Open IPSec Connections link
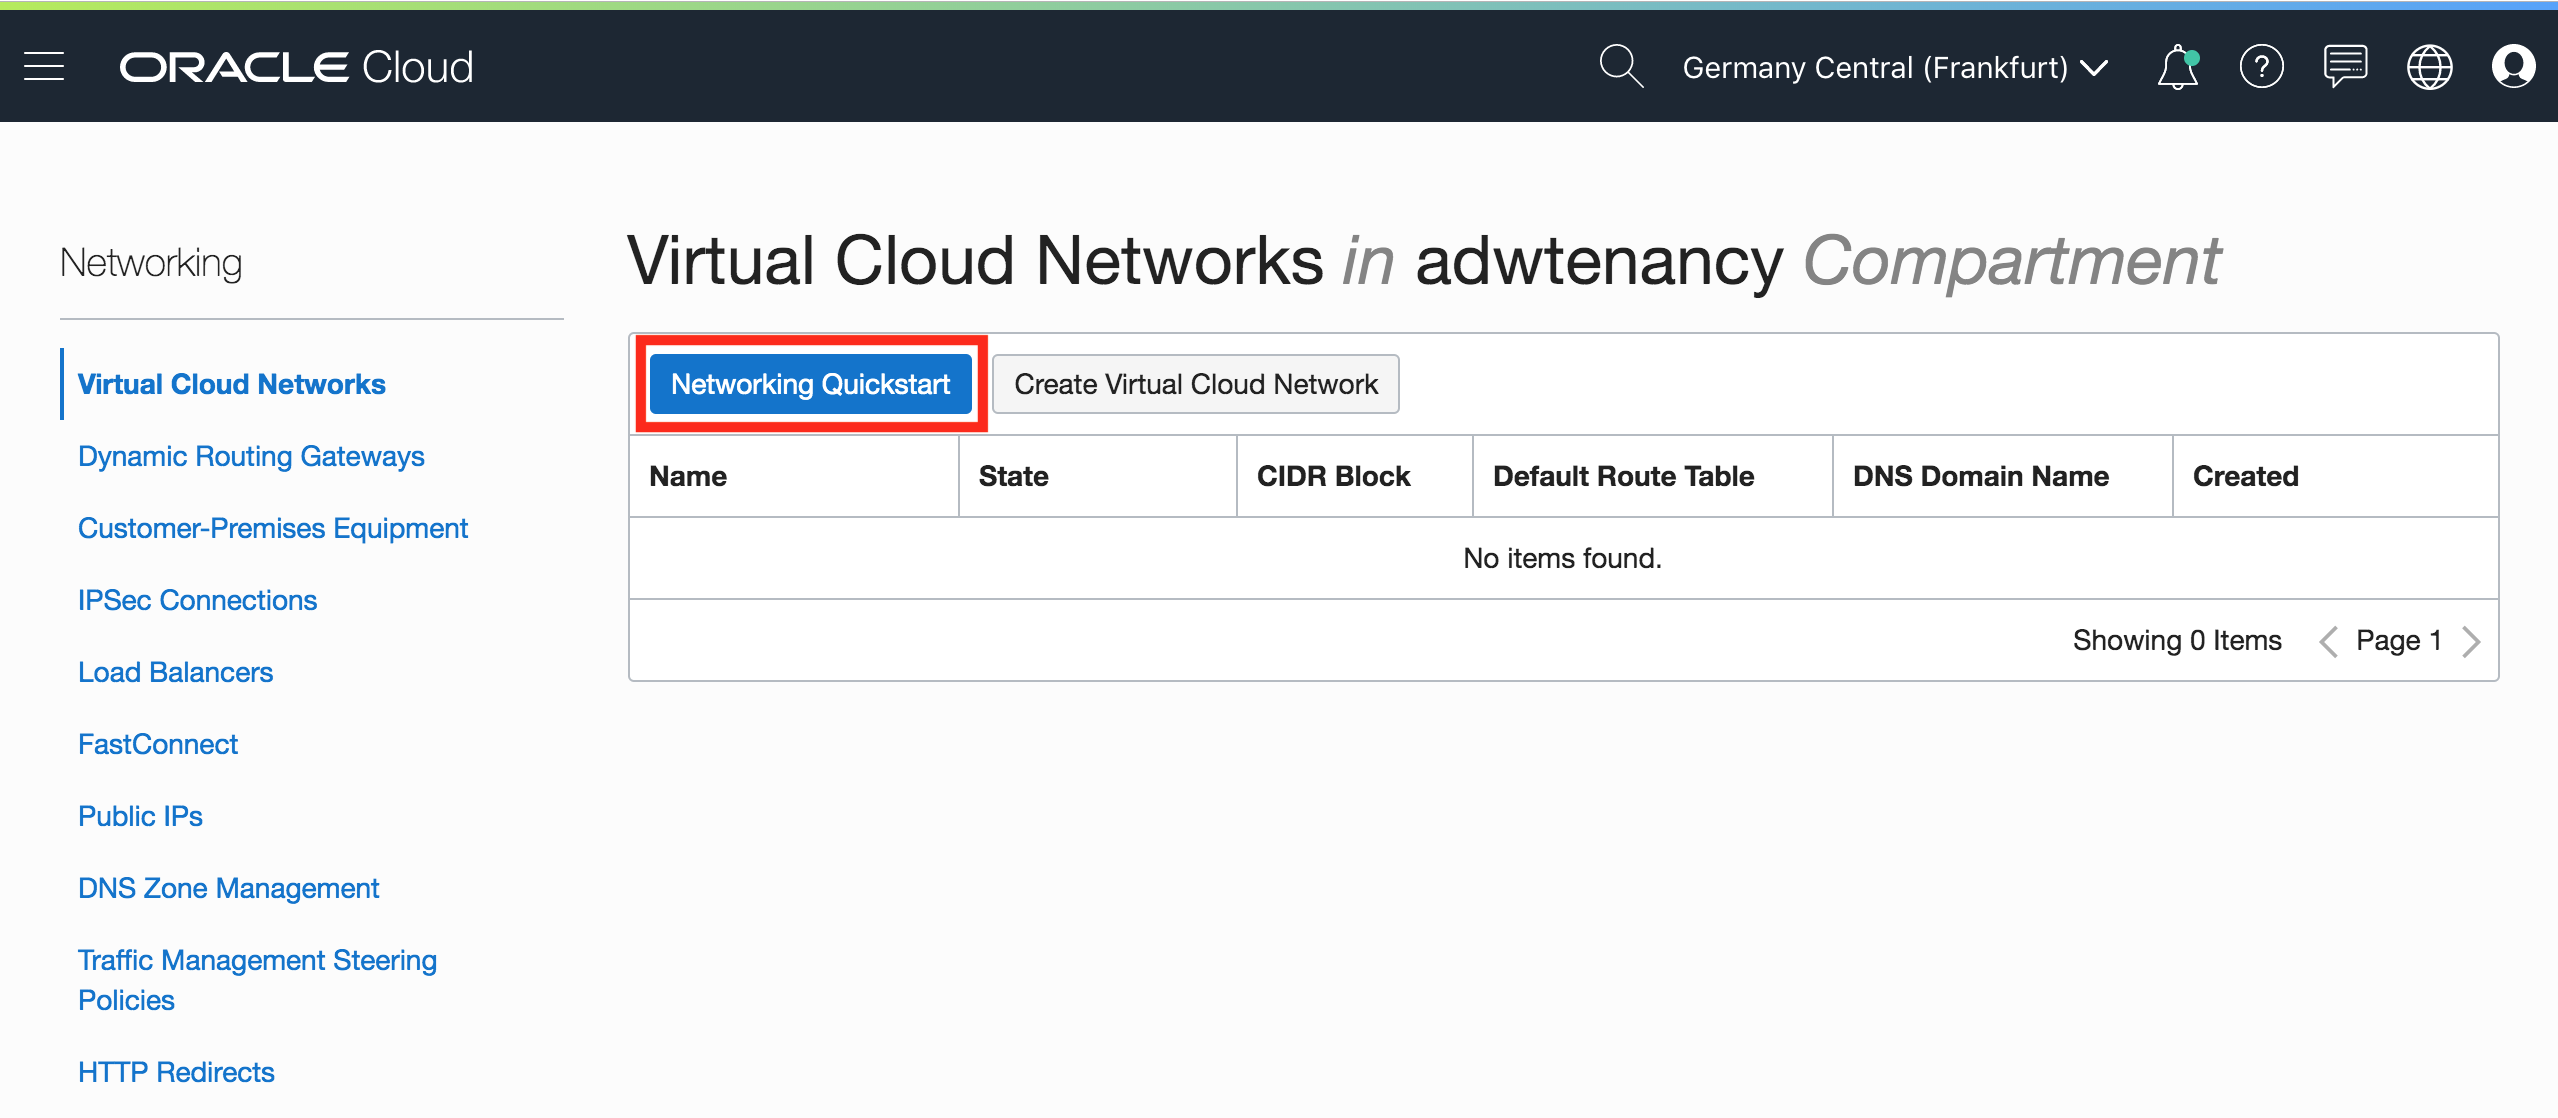Image resolution: width=2558 pixels, height=1118 pixels. [197, 600]
